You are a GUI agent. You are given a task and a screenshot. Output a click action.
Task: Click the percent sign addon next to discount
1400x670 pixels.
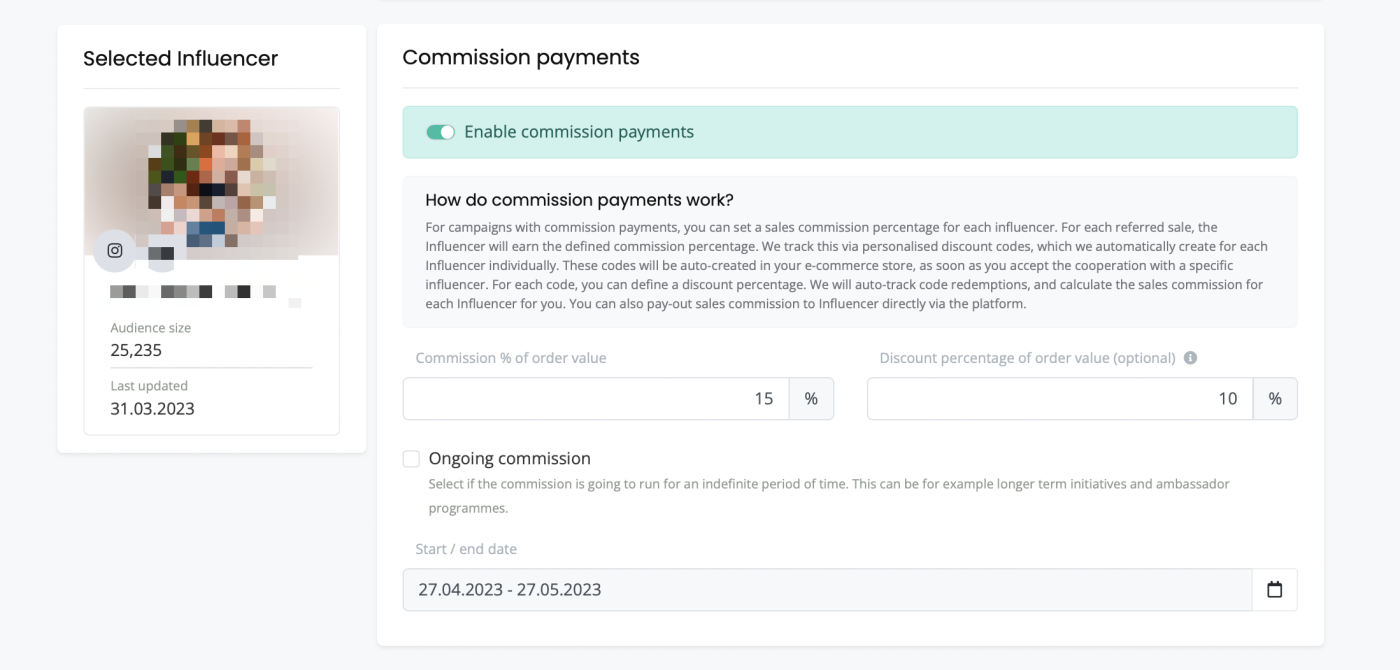[x=1275, y=399]
